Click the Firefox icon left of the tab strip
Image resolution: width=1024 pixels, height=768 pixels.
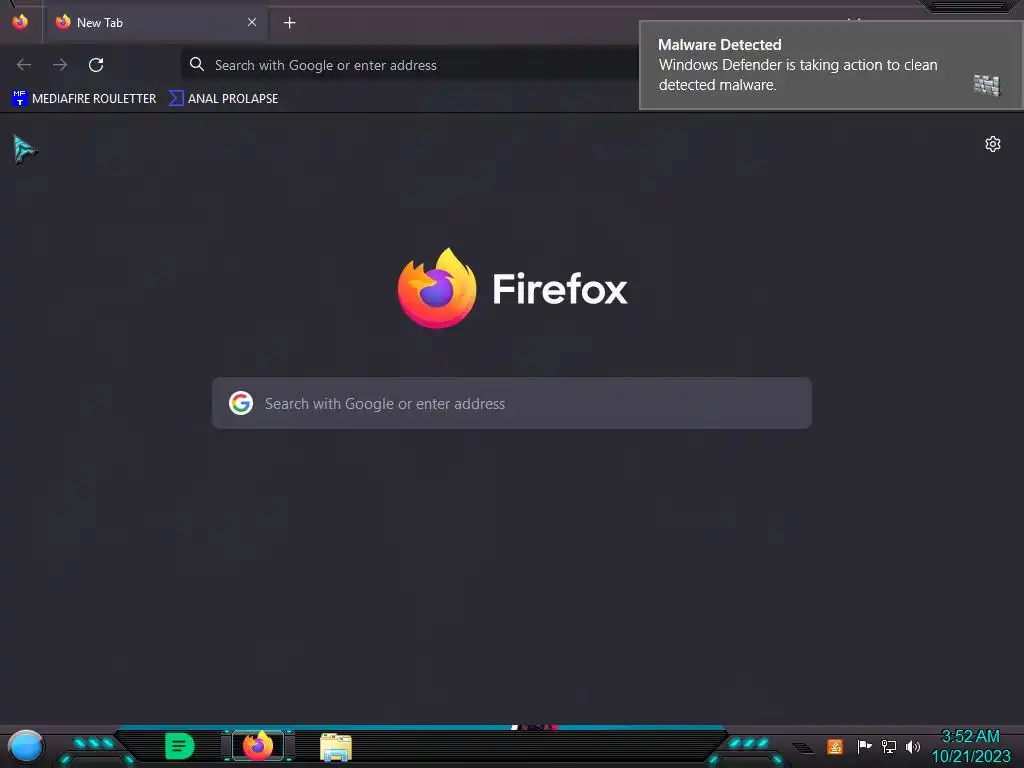click(20, 22)
